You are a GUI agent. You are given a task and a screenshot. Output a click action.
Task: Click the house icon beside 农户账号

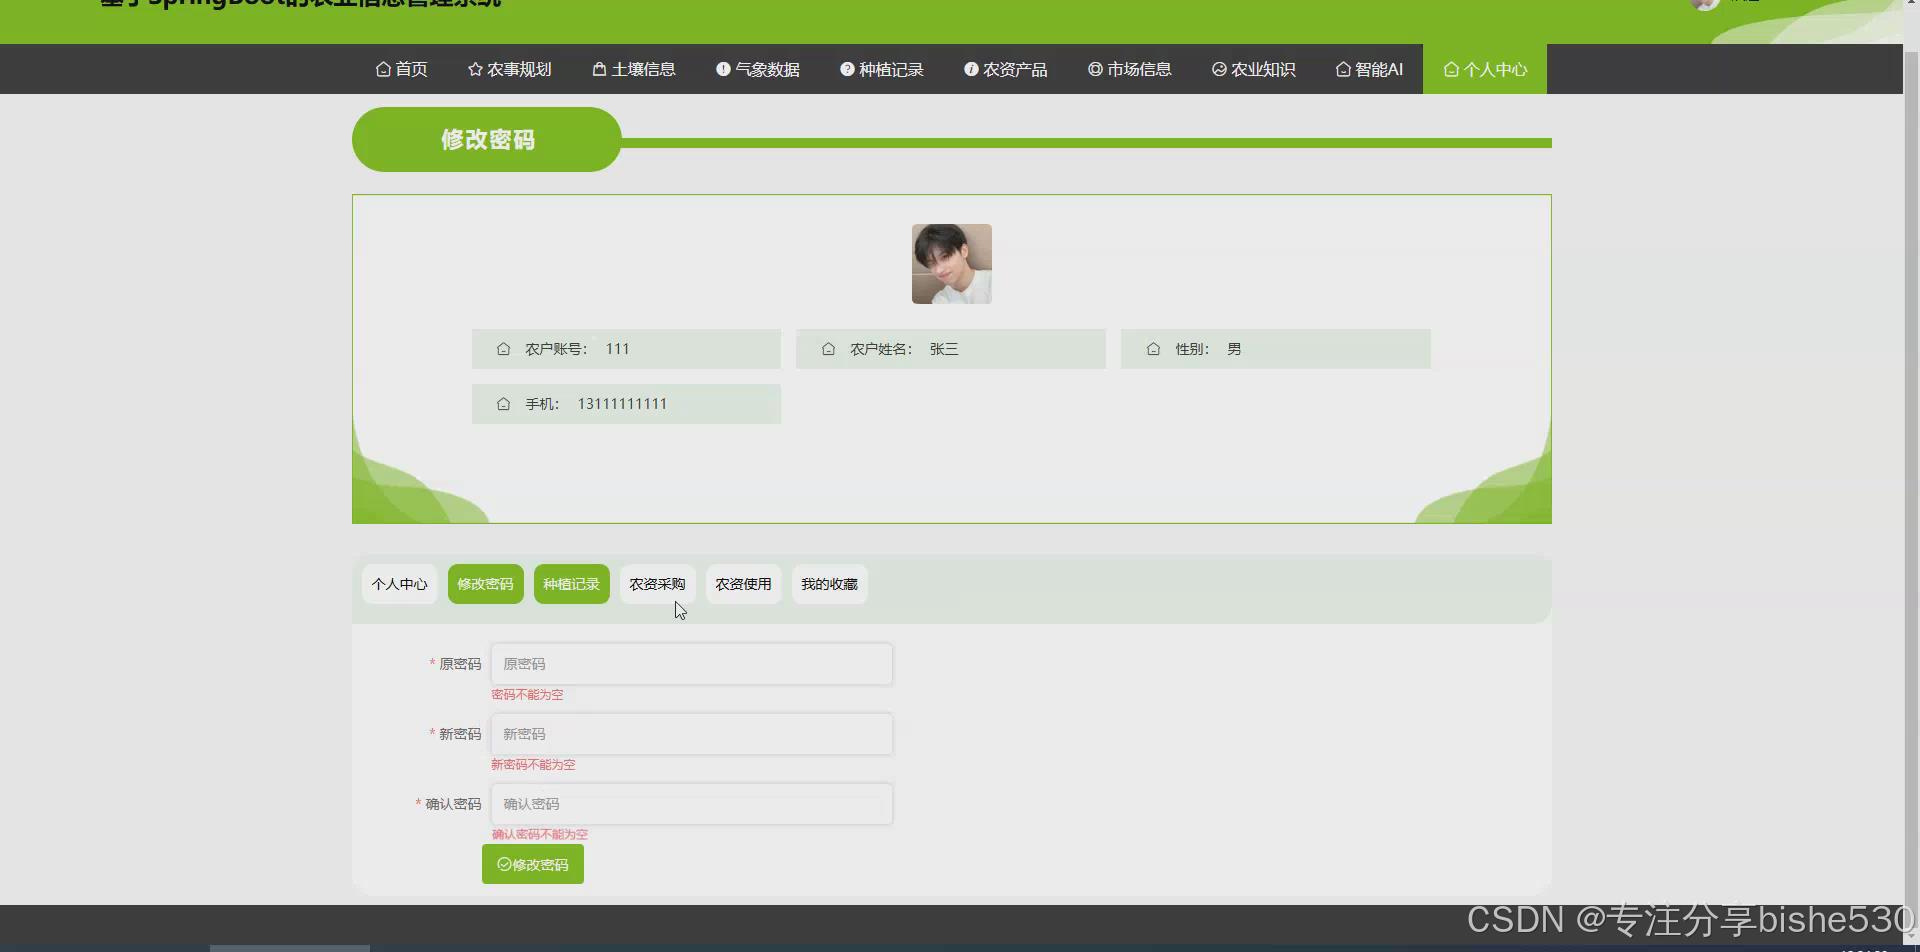tap(503, 349)
